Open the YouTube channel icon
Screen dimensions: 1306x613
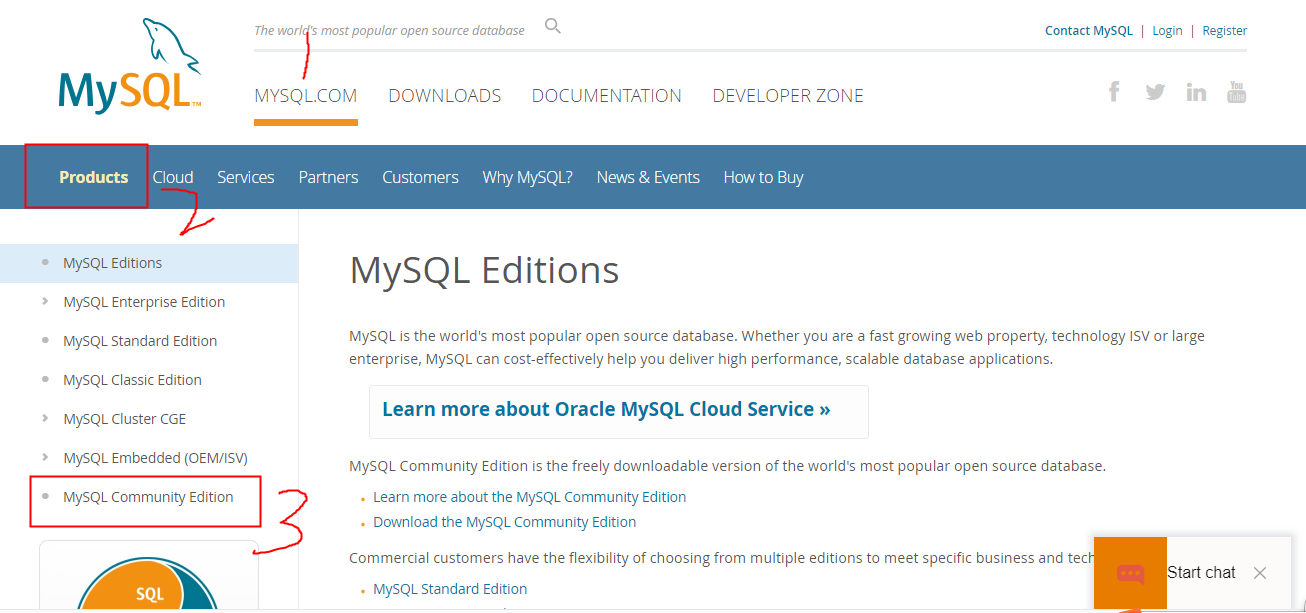[x=1237, y=91]
